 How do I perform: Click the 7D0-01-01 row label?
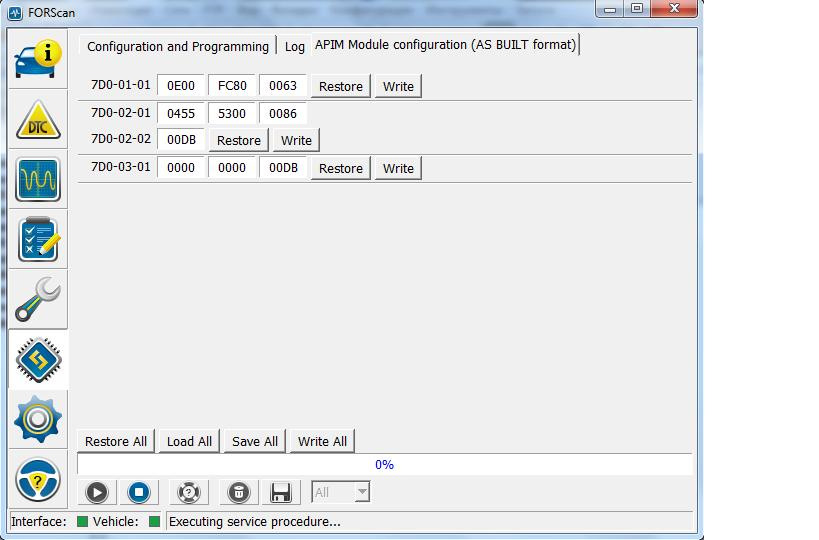(x=121, y=85)
